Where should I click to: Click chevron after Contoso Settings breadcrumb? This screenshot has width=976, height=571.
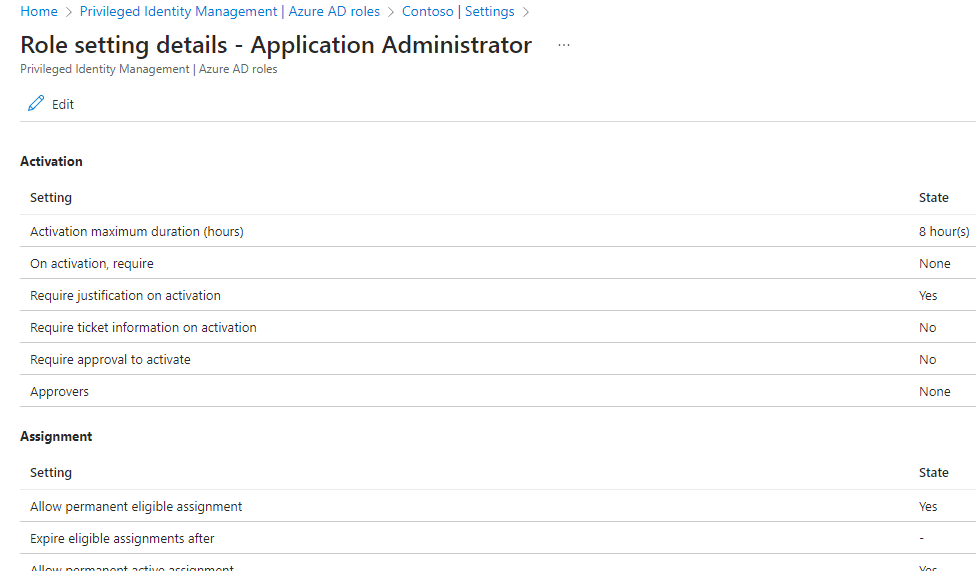526,12
